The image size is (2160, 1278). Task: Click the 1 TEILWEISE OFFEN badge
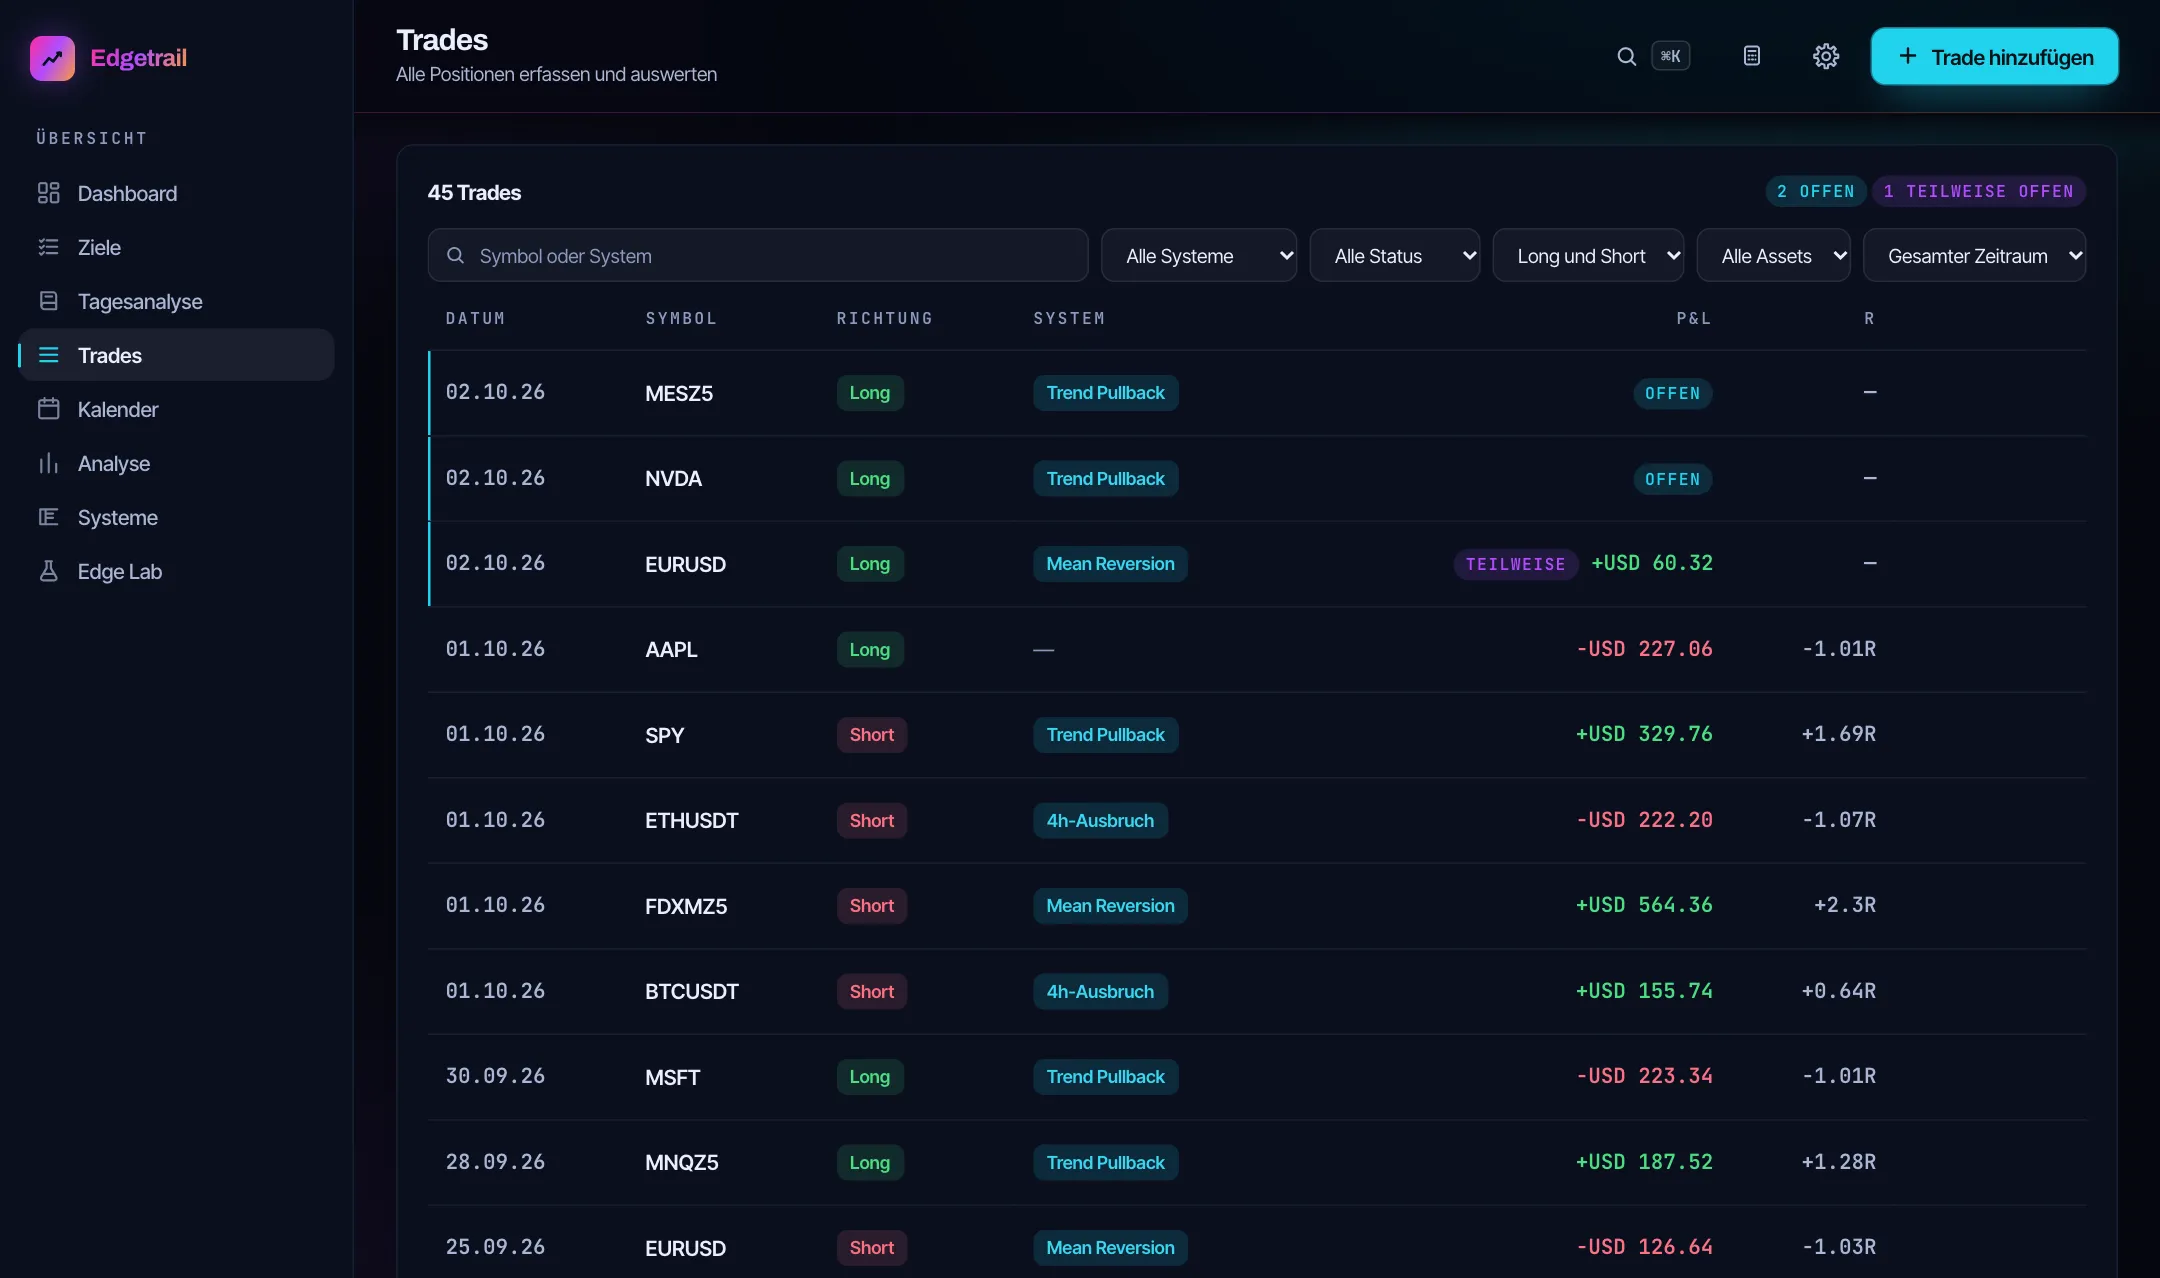1978,191
